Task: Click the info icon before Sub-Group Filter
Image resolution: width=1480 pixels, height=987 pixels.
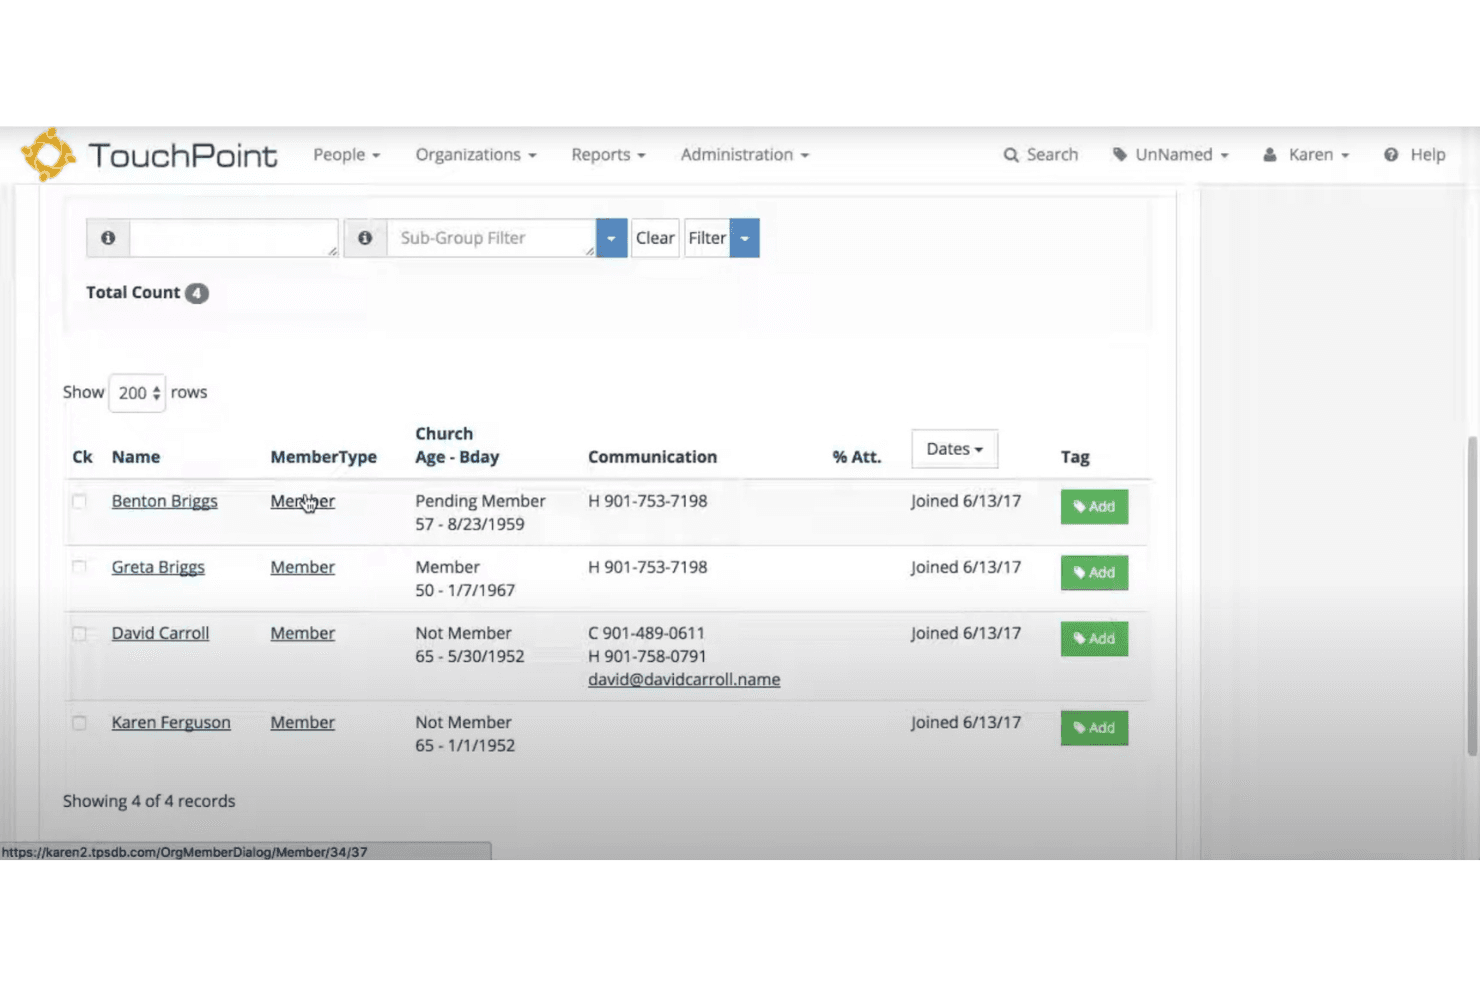Action: (365, 238)
